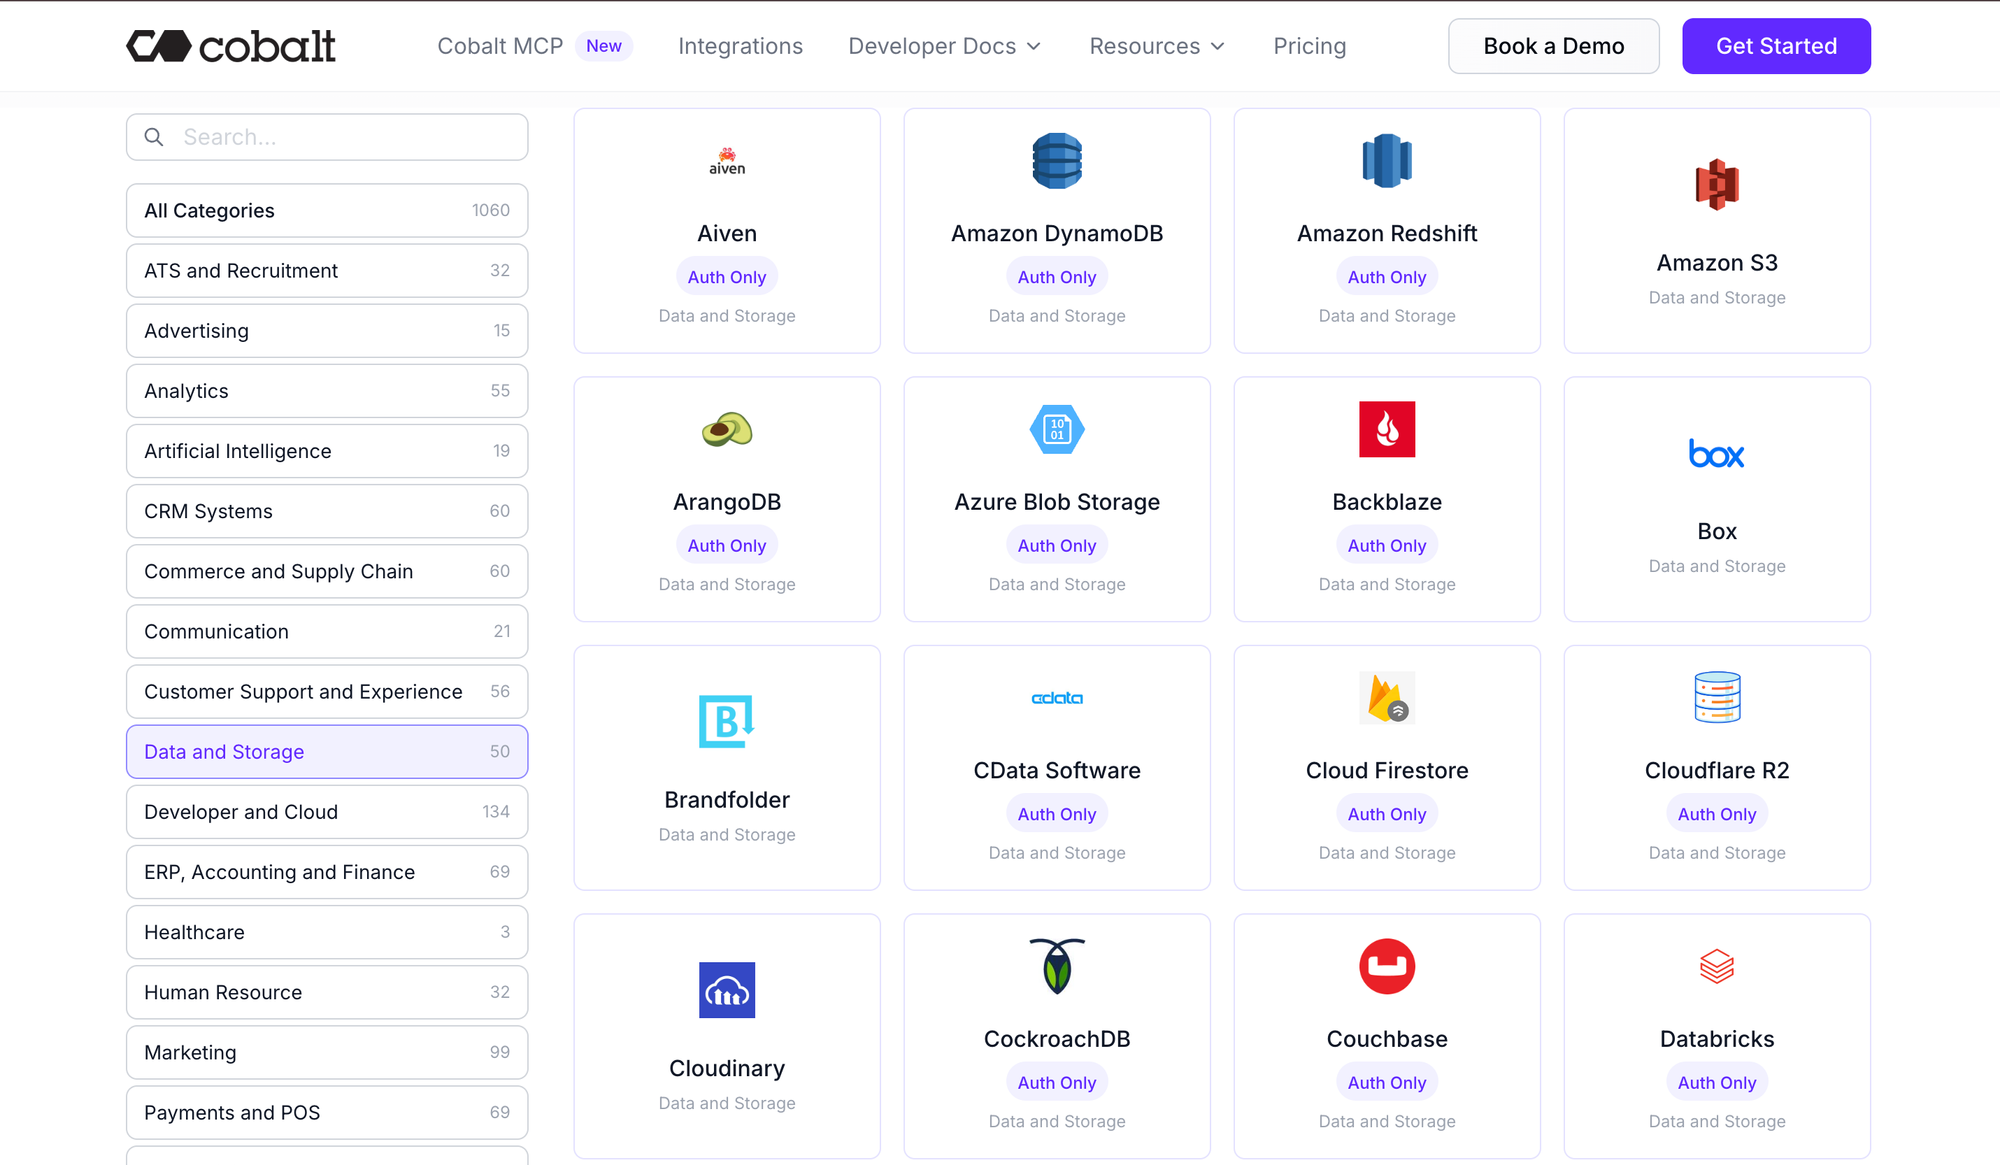
Task: Go to the Pricing page
Action: tap(1309, 46)
